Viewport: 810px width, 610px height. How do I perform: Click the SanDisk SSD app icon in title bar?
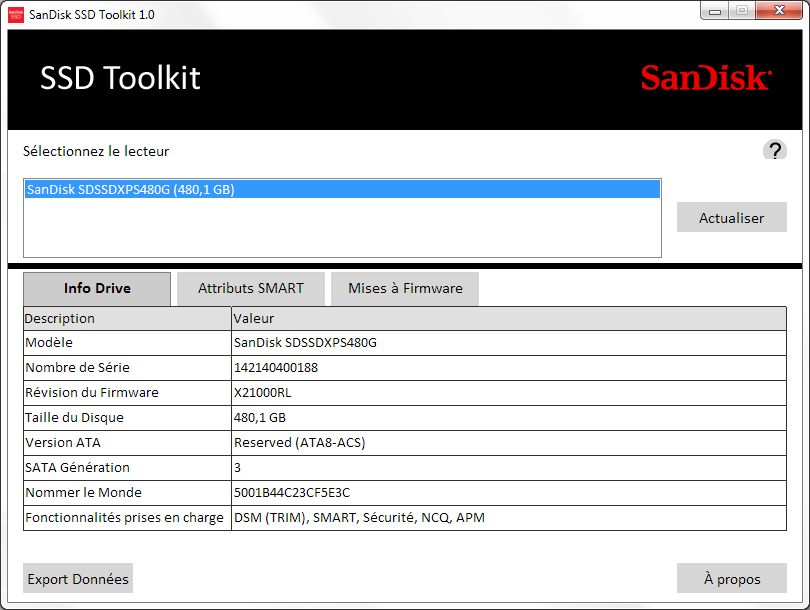pyautogui.click(x=16, y=14)
